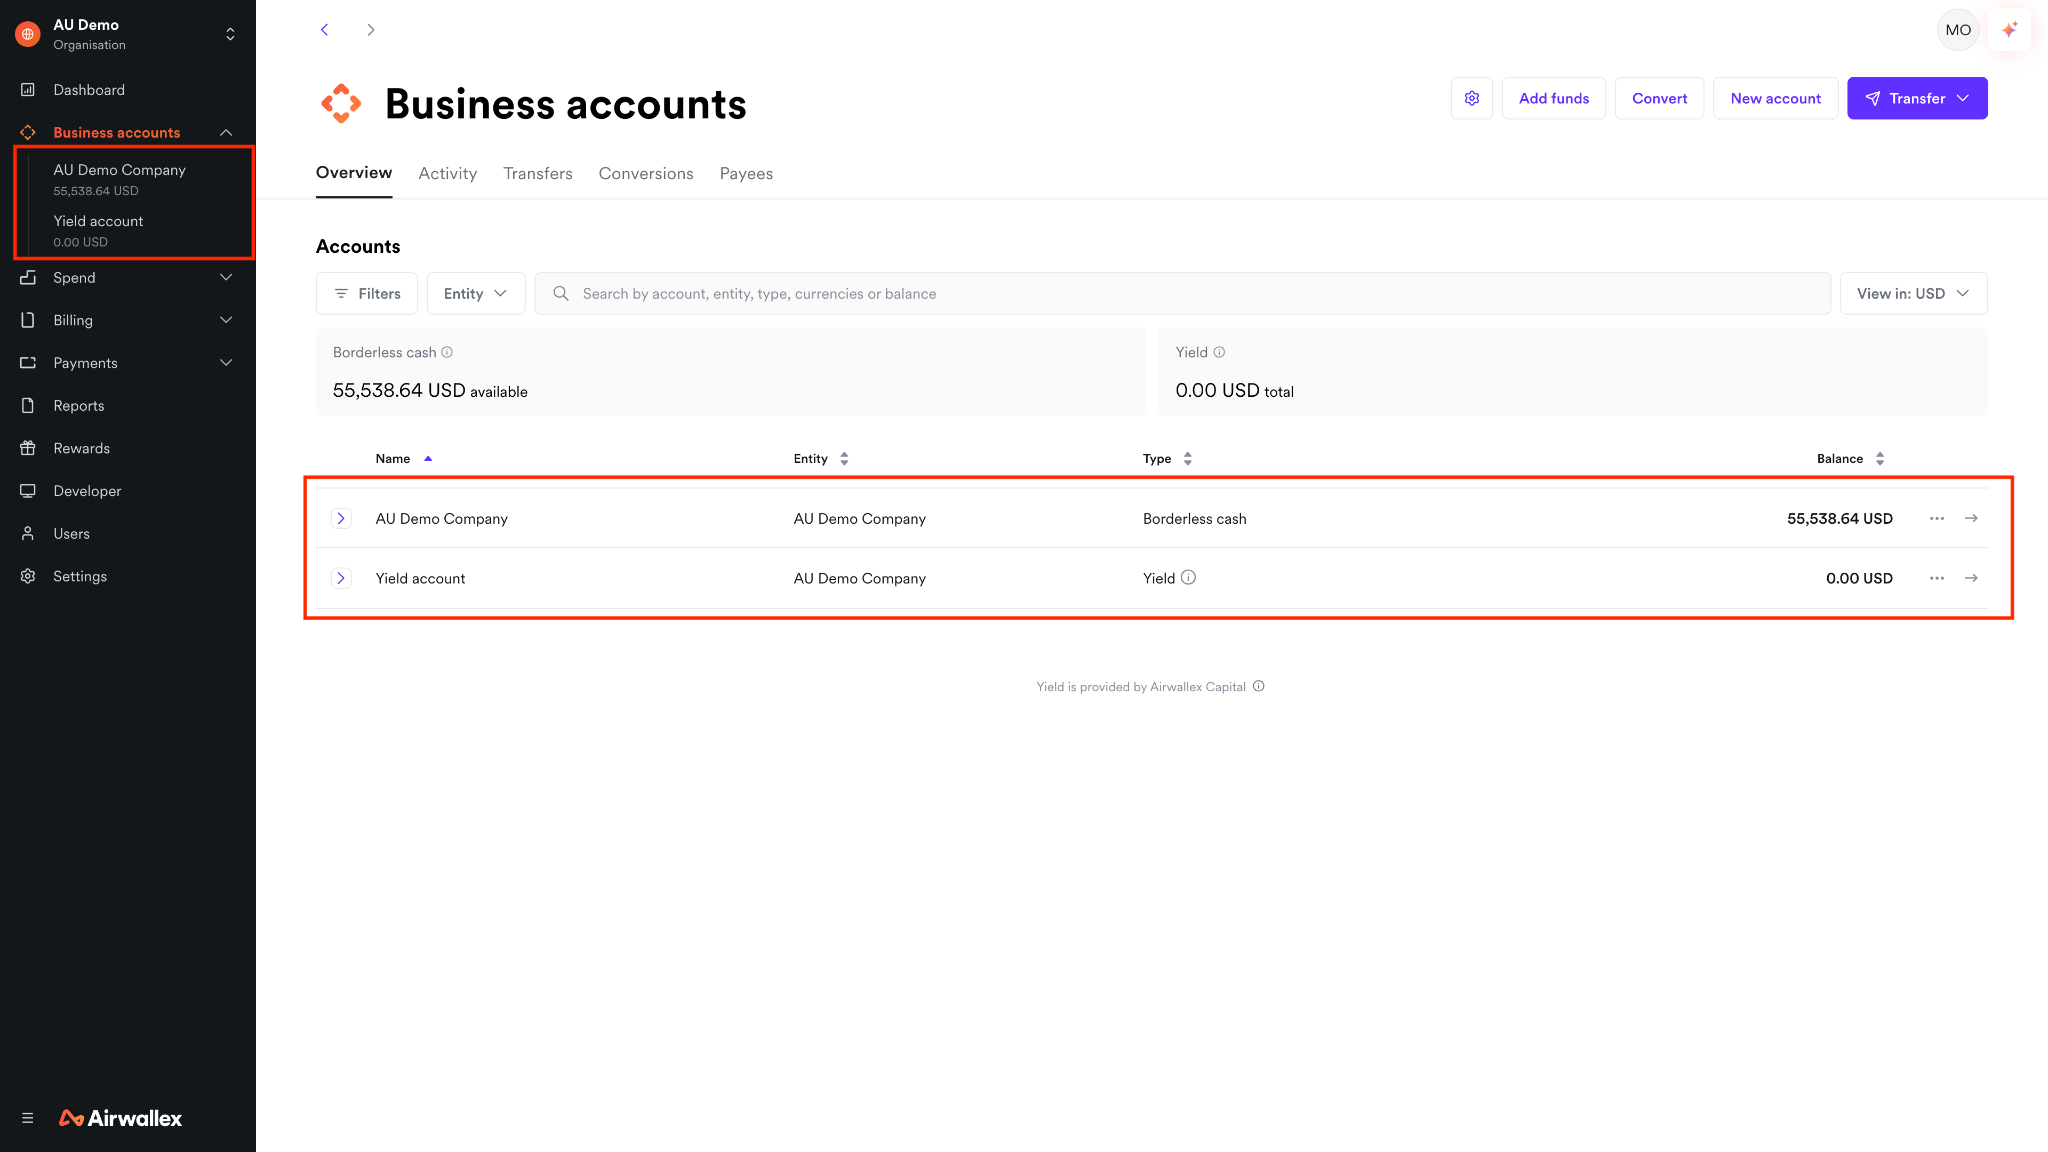The width and height of the screenshot is (2048, 1152).
Task: Click info icon beside Yield type
Action: tap(1188, 577)
